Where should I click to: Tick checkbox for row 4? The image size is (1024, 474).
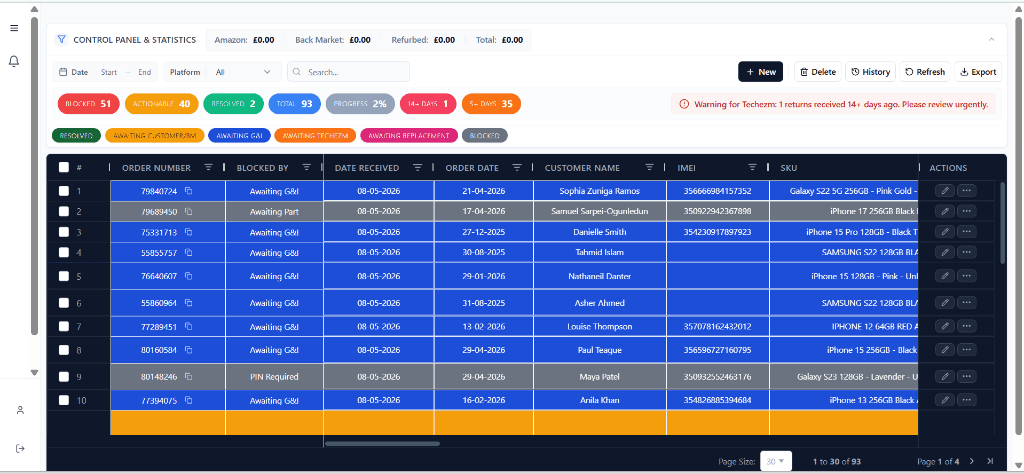coord(63,253)
